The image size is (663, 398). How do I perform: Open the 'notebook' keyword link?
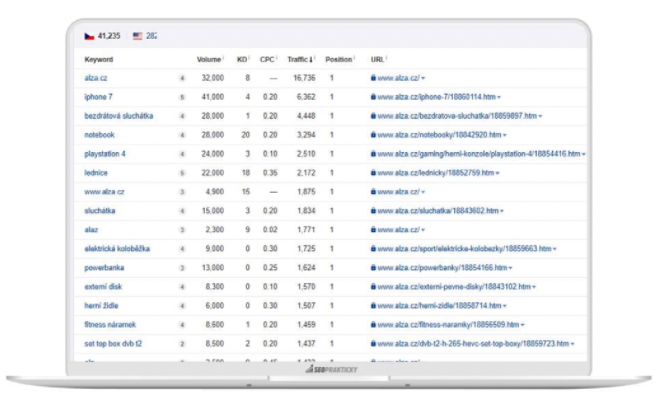[99, 135]
